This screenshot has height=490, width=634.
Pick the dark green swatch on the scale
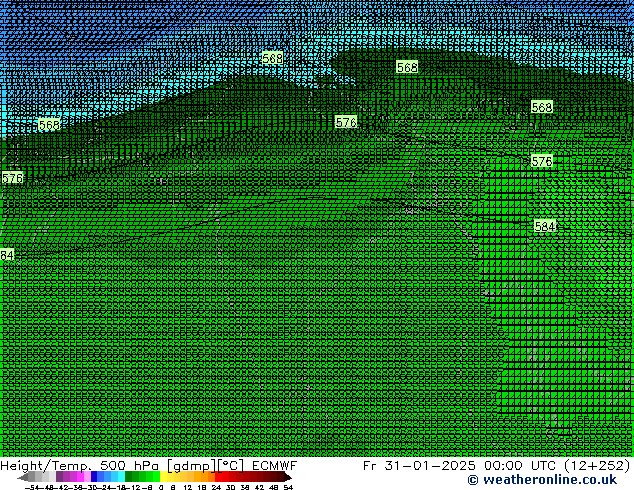click(x=129, y=476)
